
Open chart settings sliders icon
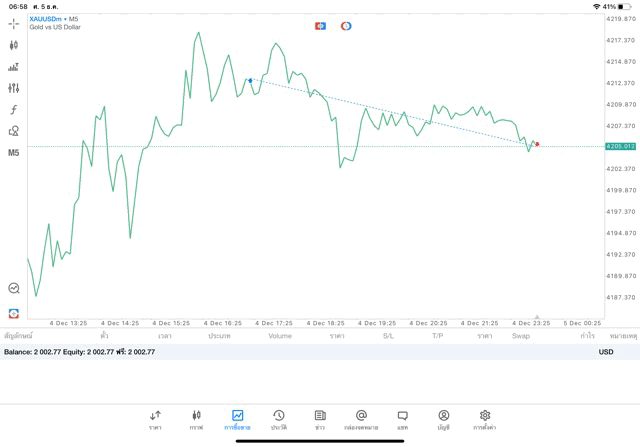pos(14,88)
